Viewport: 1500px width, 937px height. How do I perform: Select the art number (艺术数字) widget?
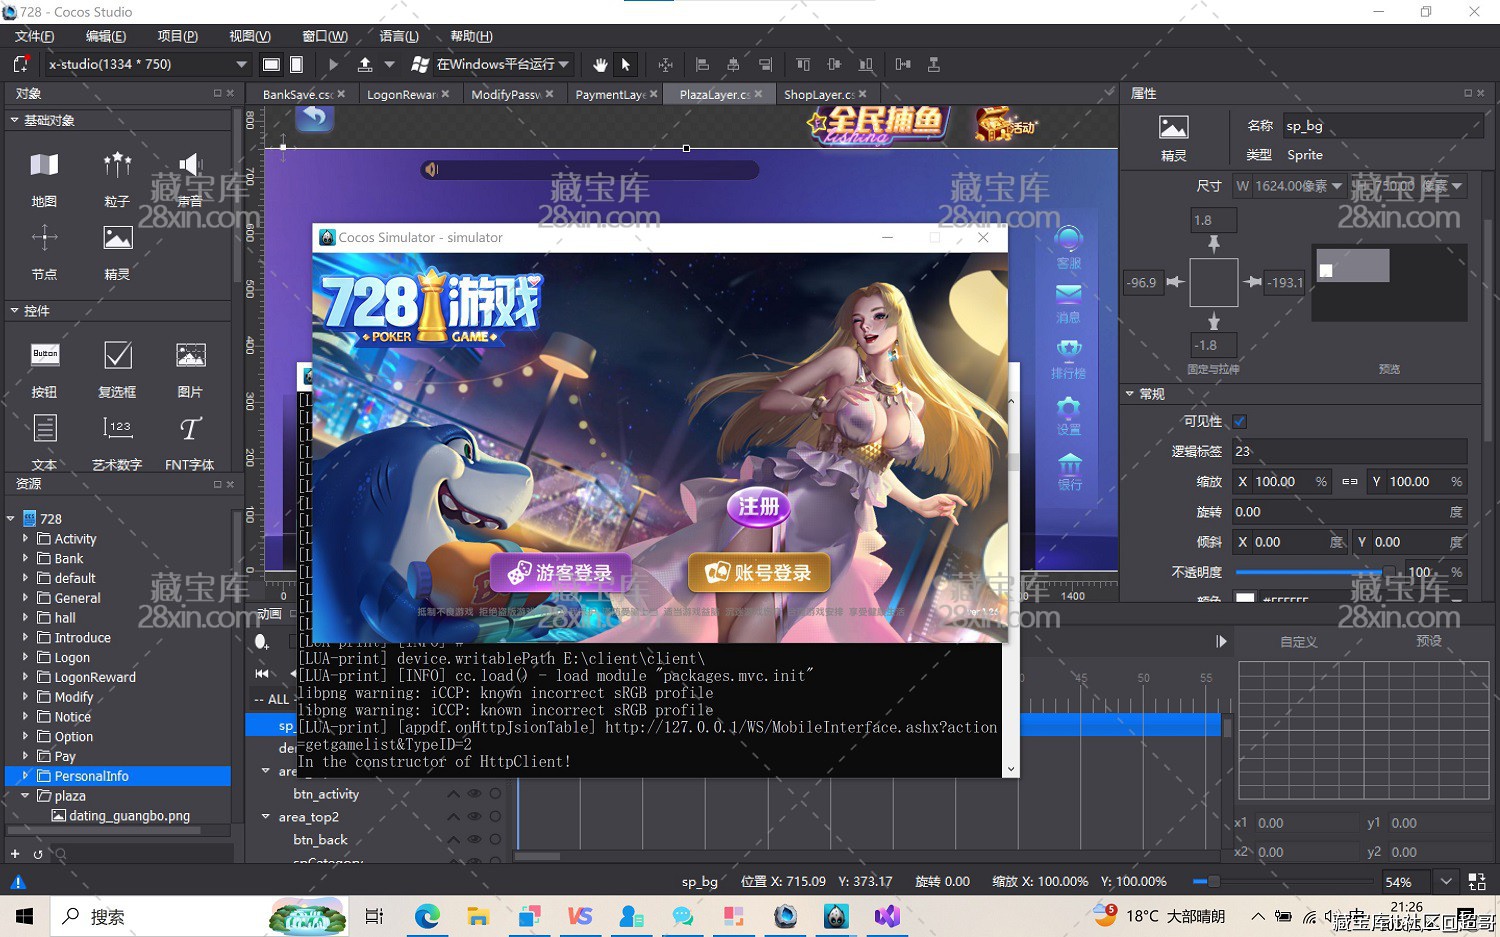click(117, 441)
